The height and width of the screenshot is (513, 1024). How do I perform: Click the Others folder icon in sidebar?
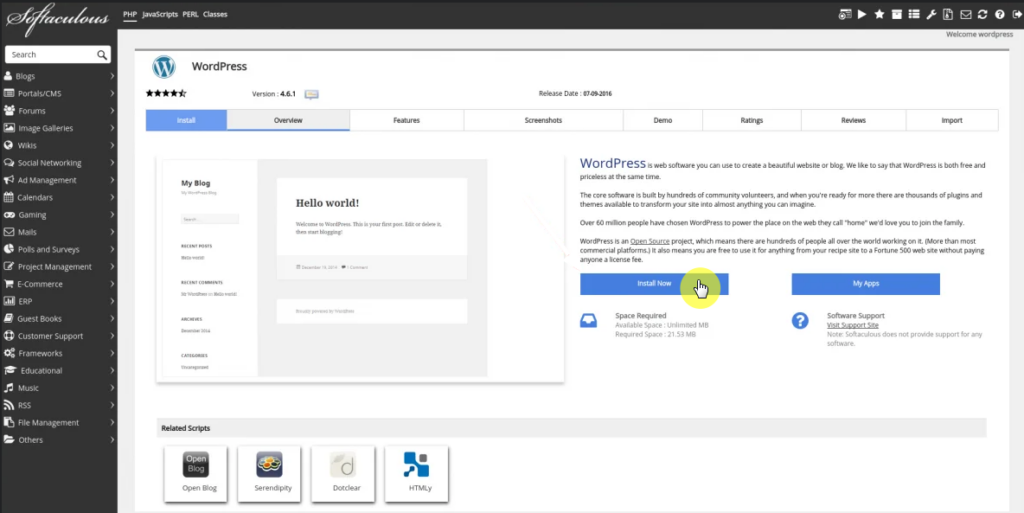(9, 439)
